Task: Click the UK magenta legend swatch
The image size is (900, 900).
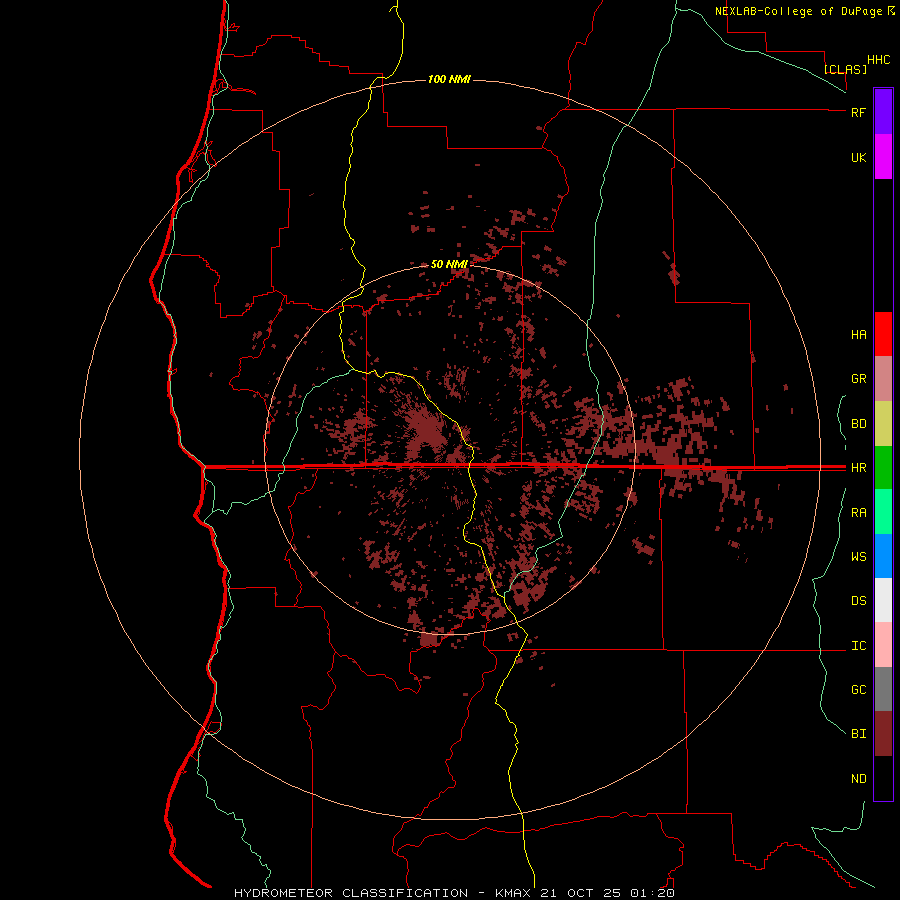Action: tap(883, 157)
